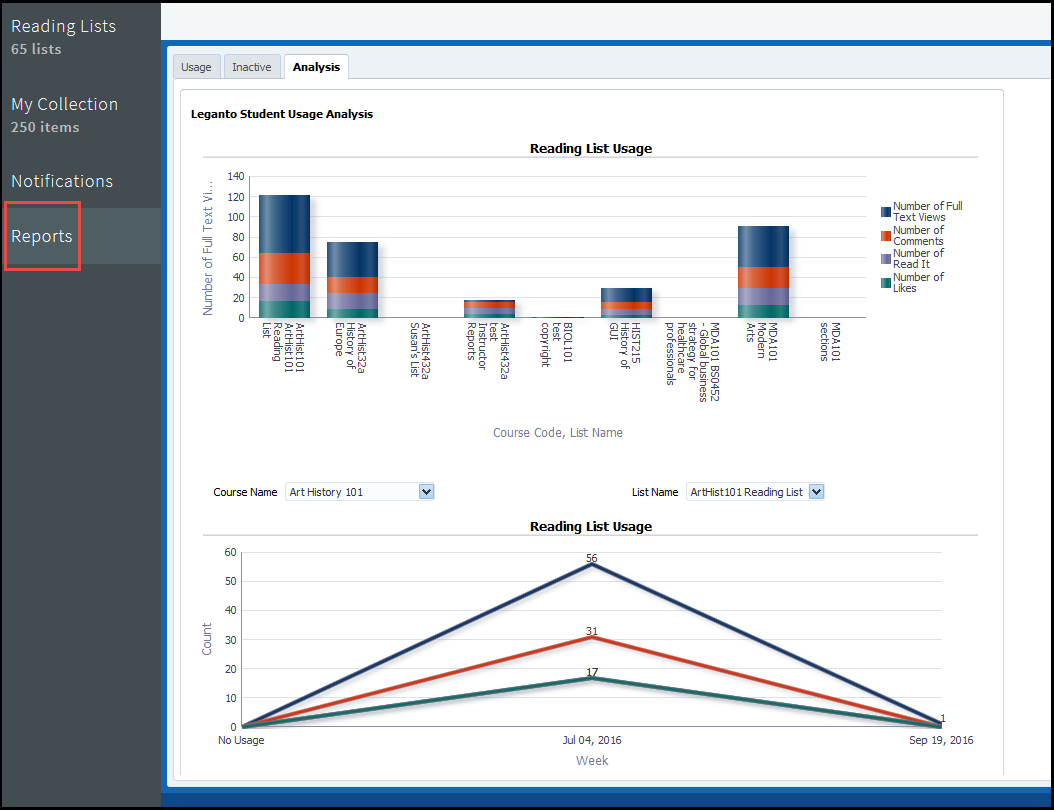Image resolution: width=1054 pixels, height=810 pixels.
Task: Click the ArtHist32a History of Europe bar
Action: [x=352, y=280]
